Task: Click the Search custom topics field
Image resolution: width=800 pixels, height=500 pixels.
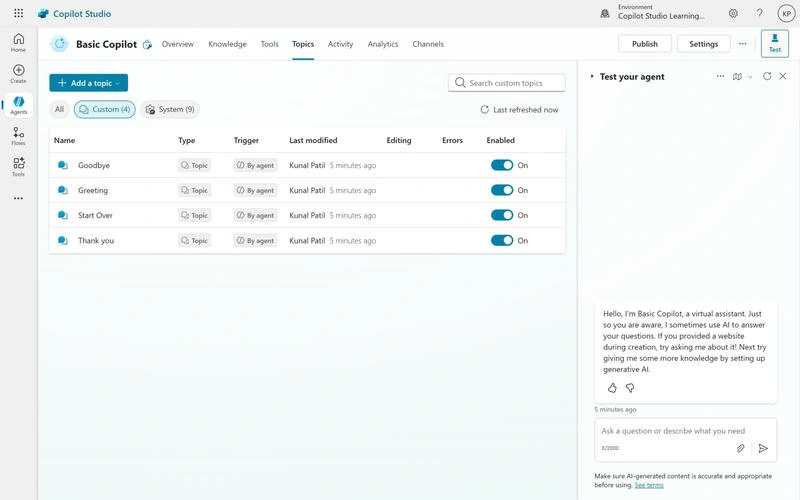Action: (x=507, y=83)
